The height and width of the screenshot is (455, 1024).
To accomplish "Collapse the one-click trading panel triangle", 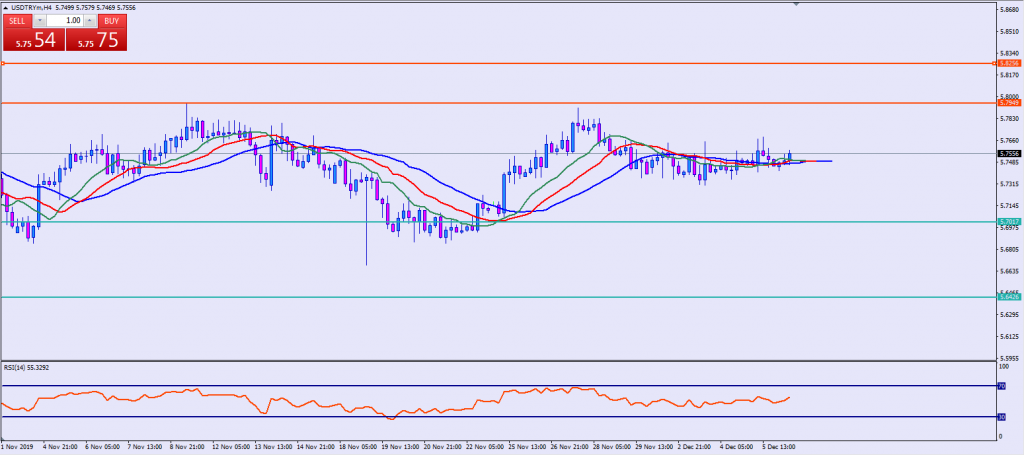I will click(6, 7).
